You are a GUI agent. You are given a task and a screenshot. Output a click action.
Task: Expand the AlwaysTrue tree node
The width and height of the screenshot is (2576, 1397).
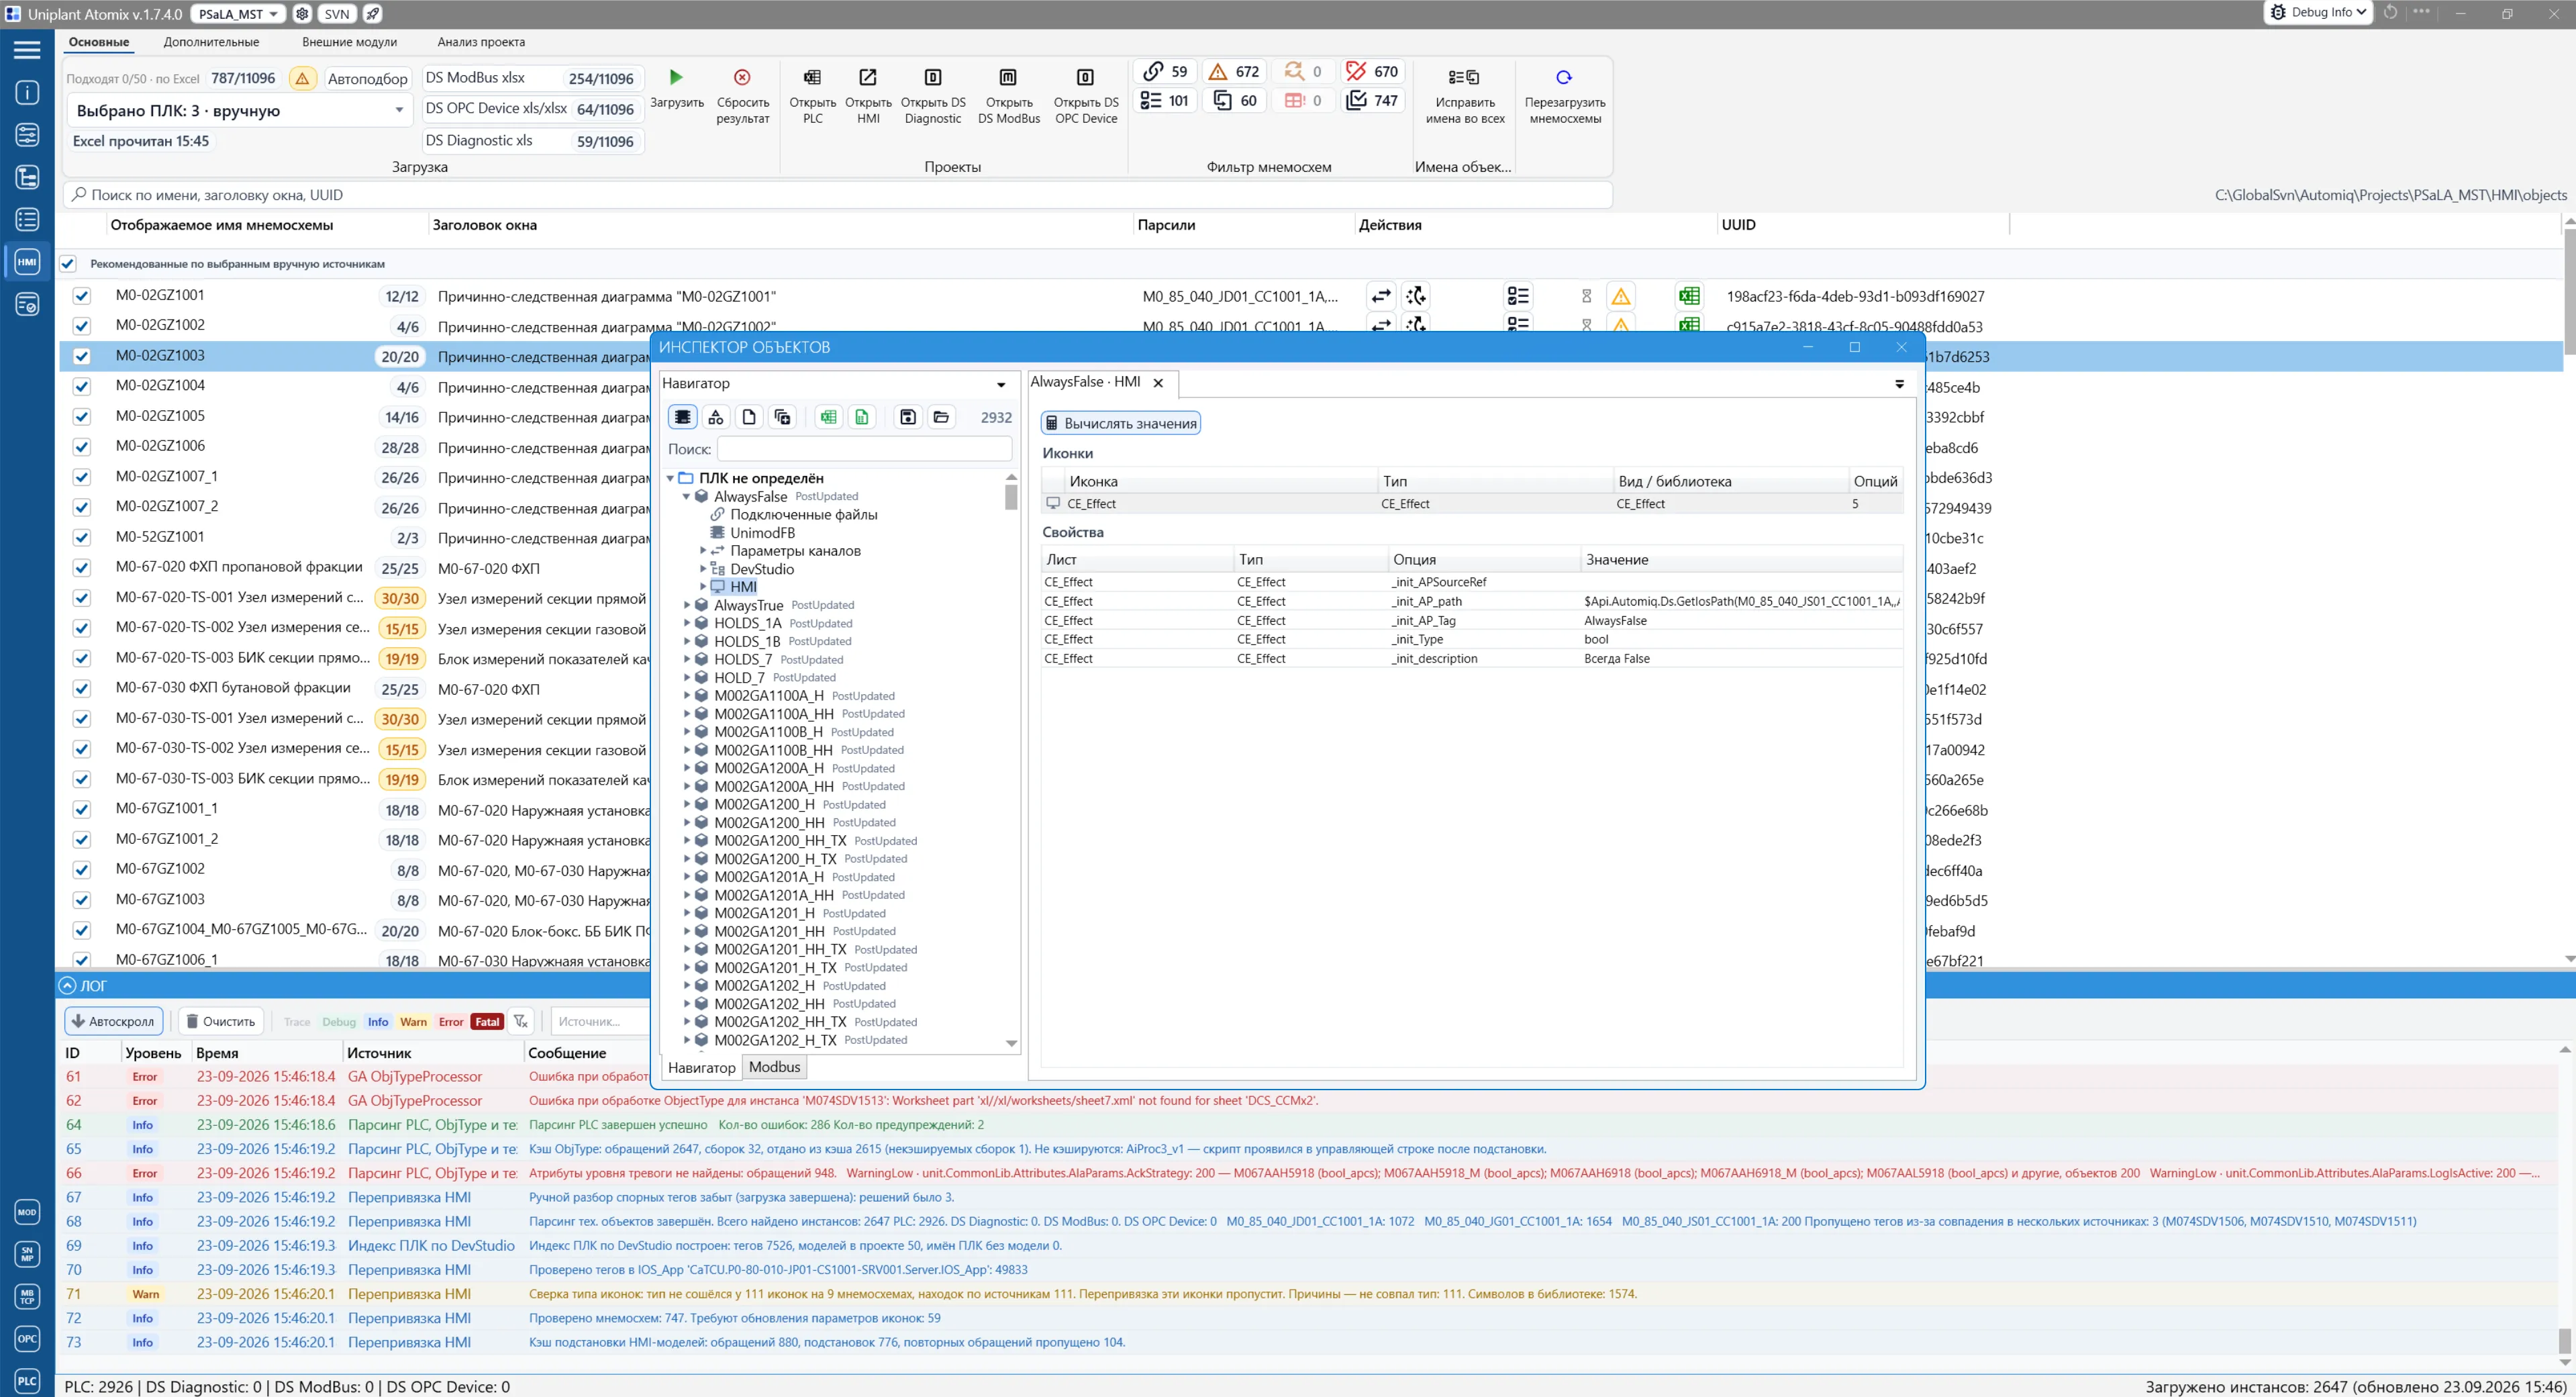687,605
